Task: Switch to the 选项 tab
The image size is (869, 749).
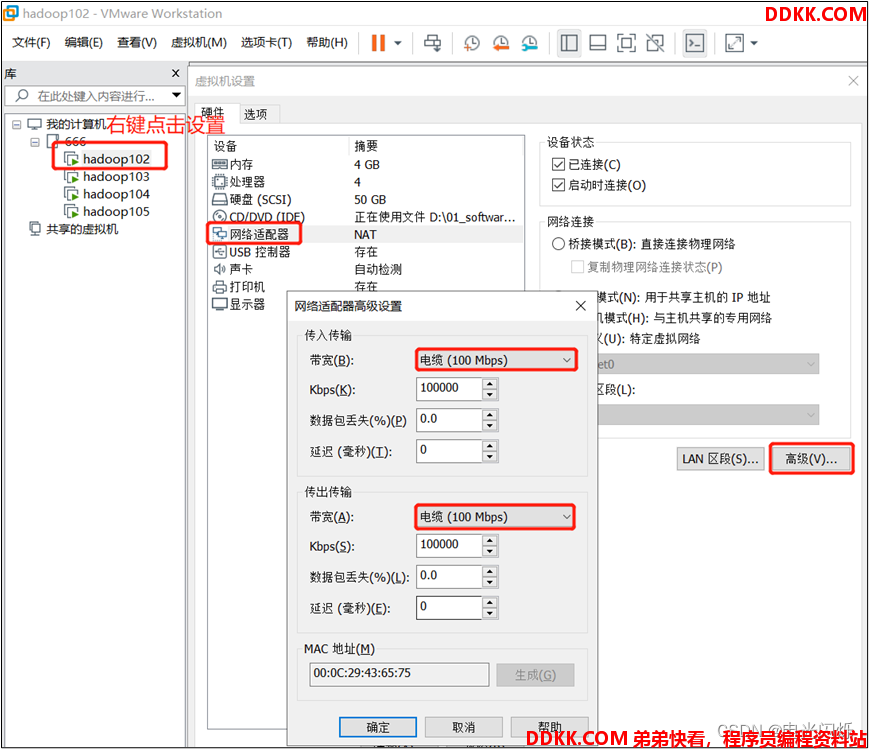Action: click(x=255, y=114)
